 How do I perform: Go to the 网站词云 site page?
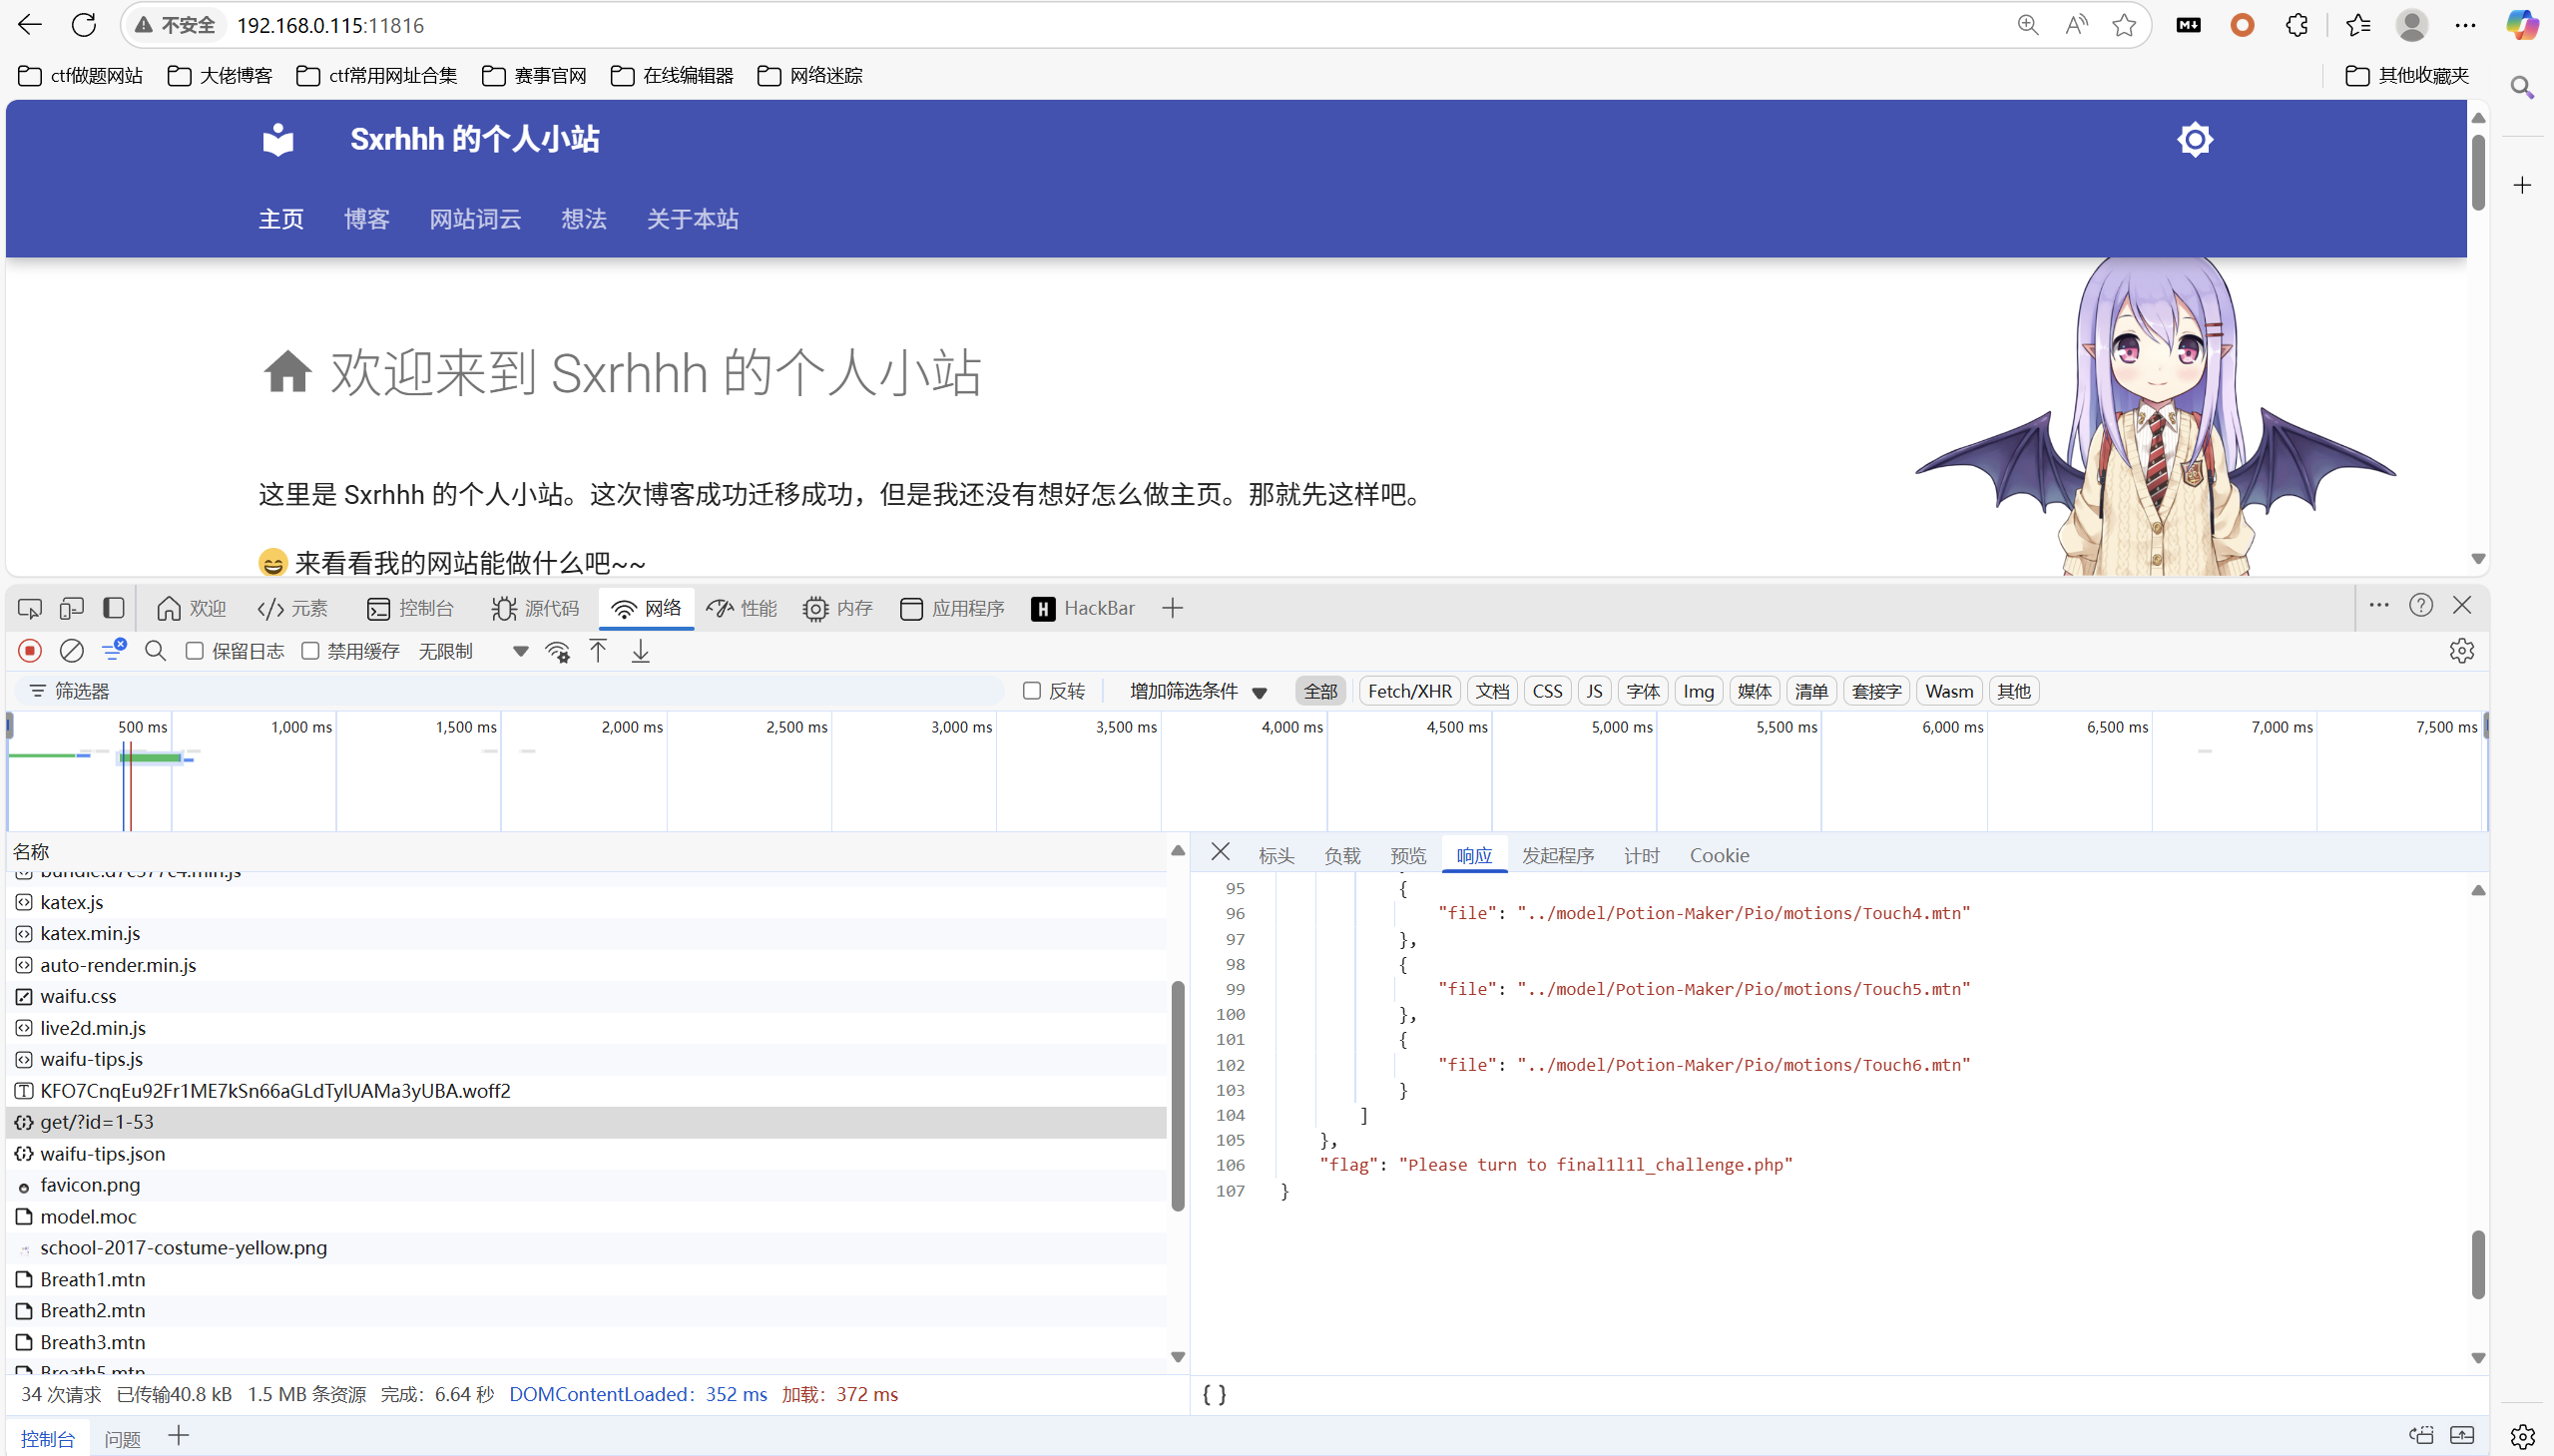tap(475, 219)
